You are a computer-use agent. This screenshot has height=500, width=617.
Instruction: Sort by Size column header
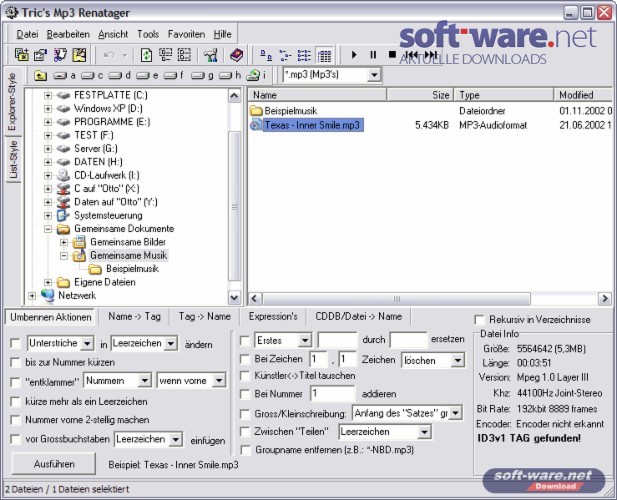[420, 95]
